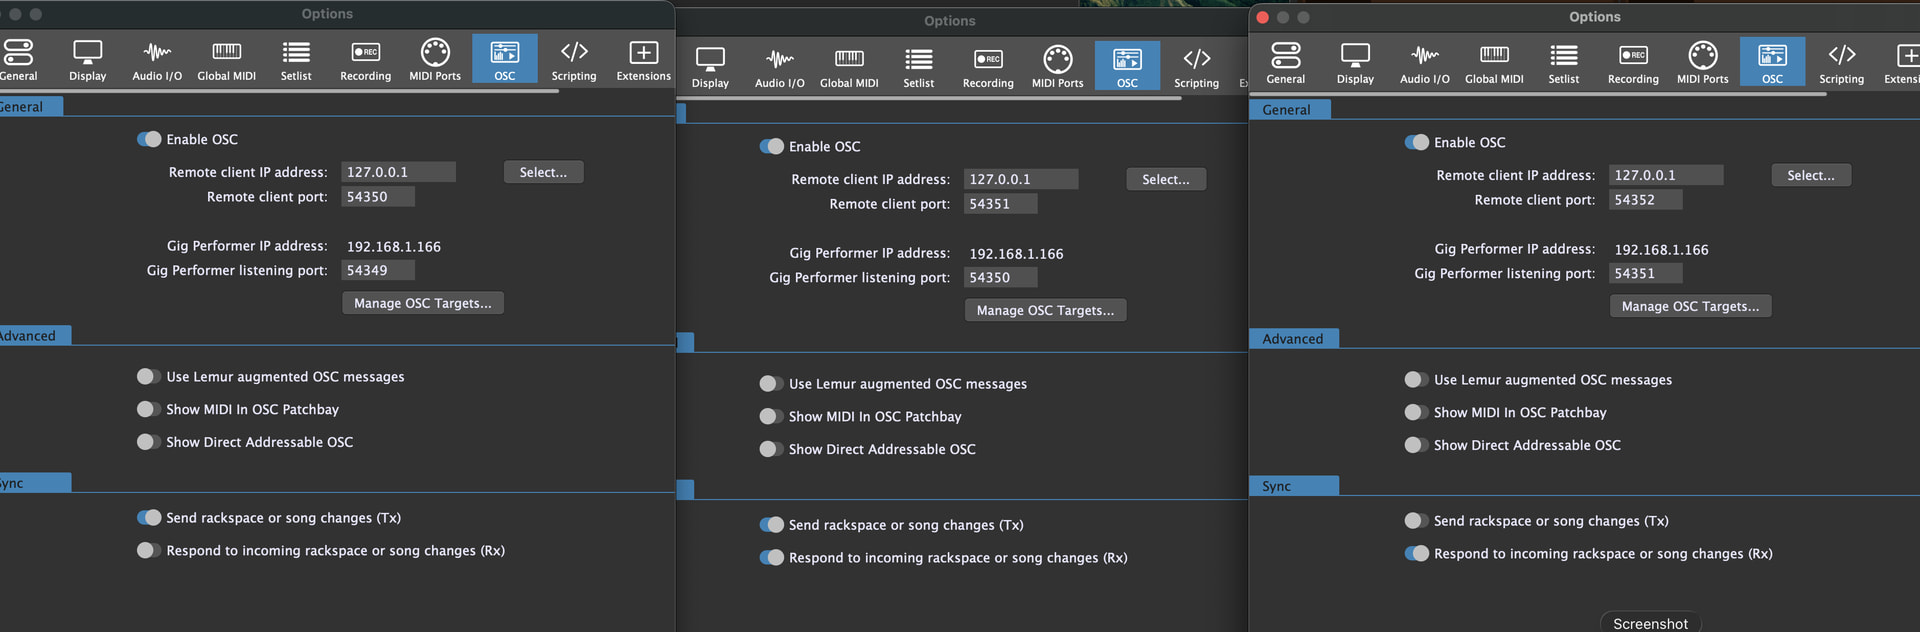The image size is (1920, 632).
Task: Turn on Respond to incoming changes in left window
Action: pyautogui.click(x=149, y=551)
